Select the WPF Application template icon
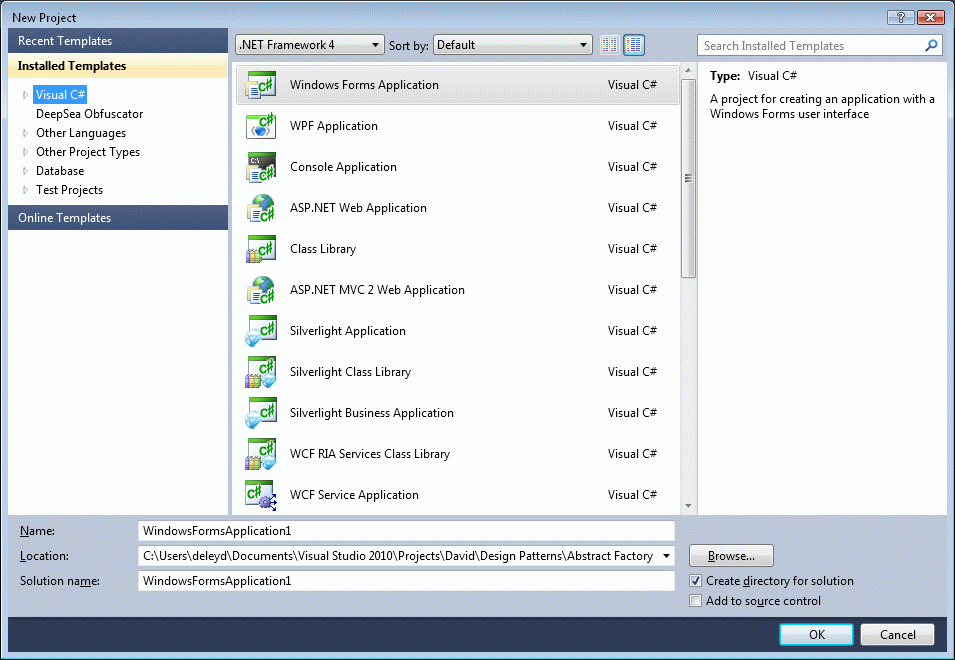 [x=261, y=125]
